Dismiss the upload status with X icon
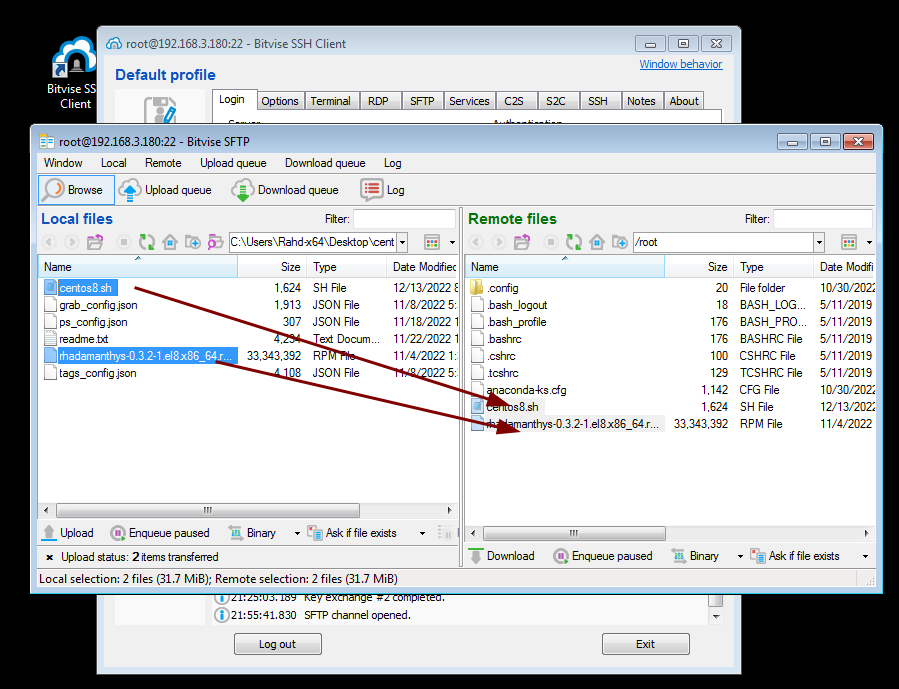The image size is (899, 689). [x=49, y=557]
